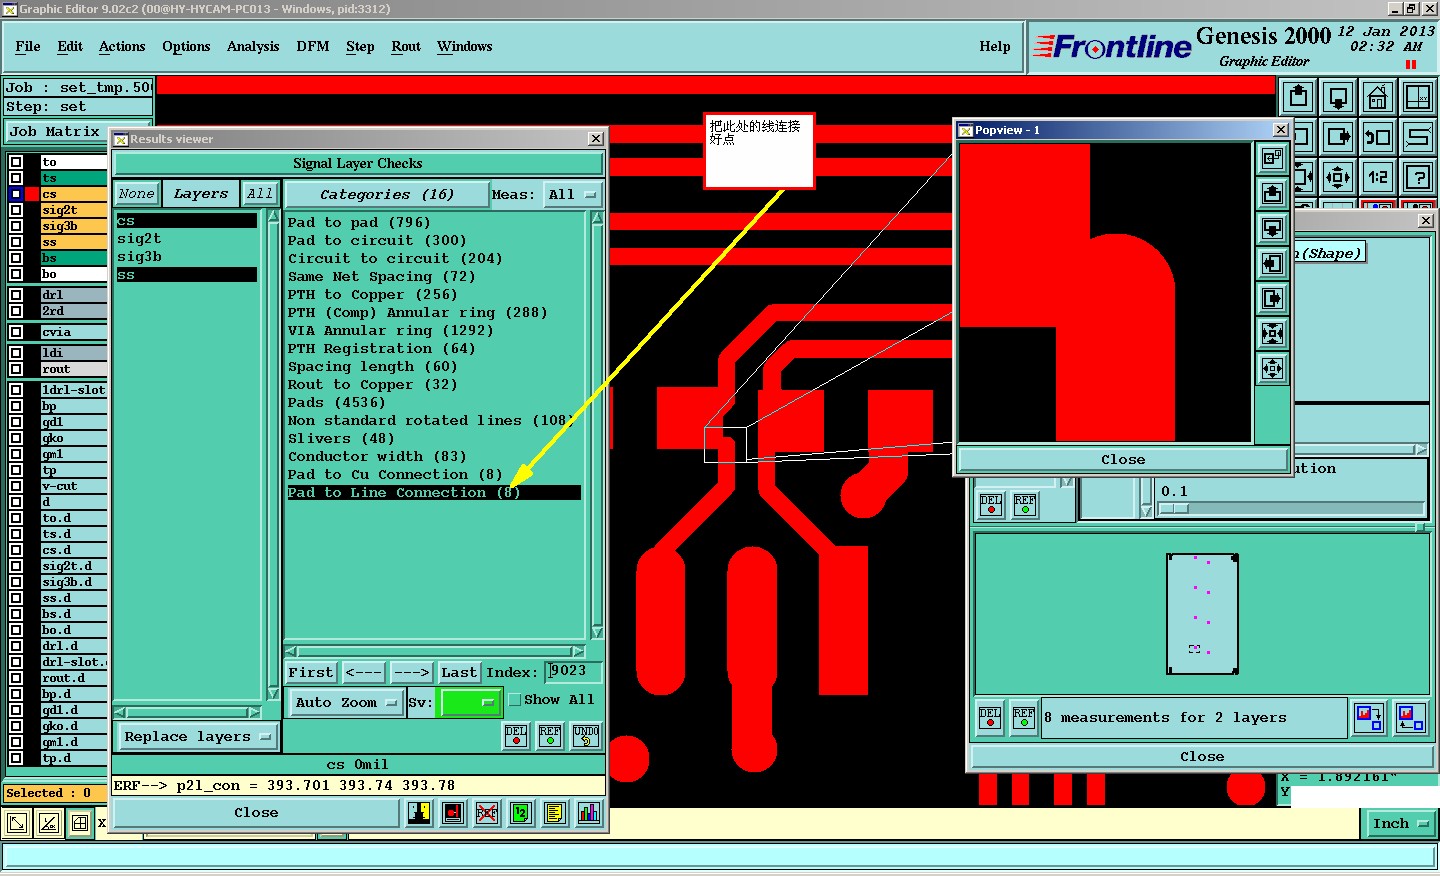Click the pan-up view icon in right toolbar
The width and height of the screenshot is (1440, 876).
(1298, 97)
